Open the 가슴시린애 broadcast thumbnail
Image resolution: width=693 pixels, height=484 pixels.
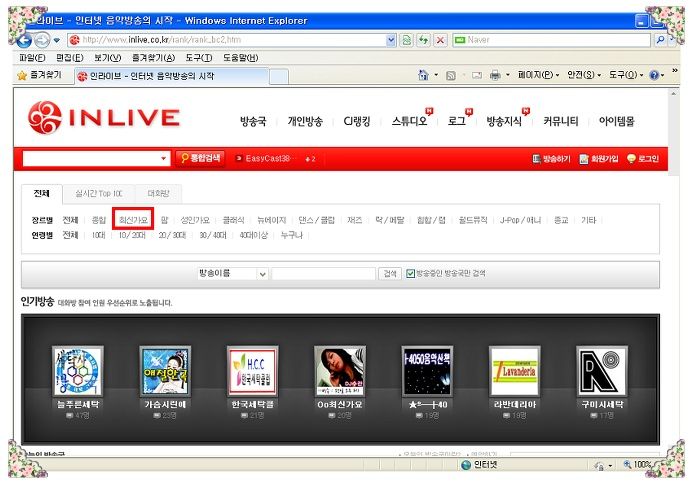click(165, 371)
